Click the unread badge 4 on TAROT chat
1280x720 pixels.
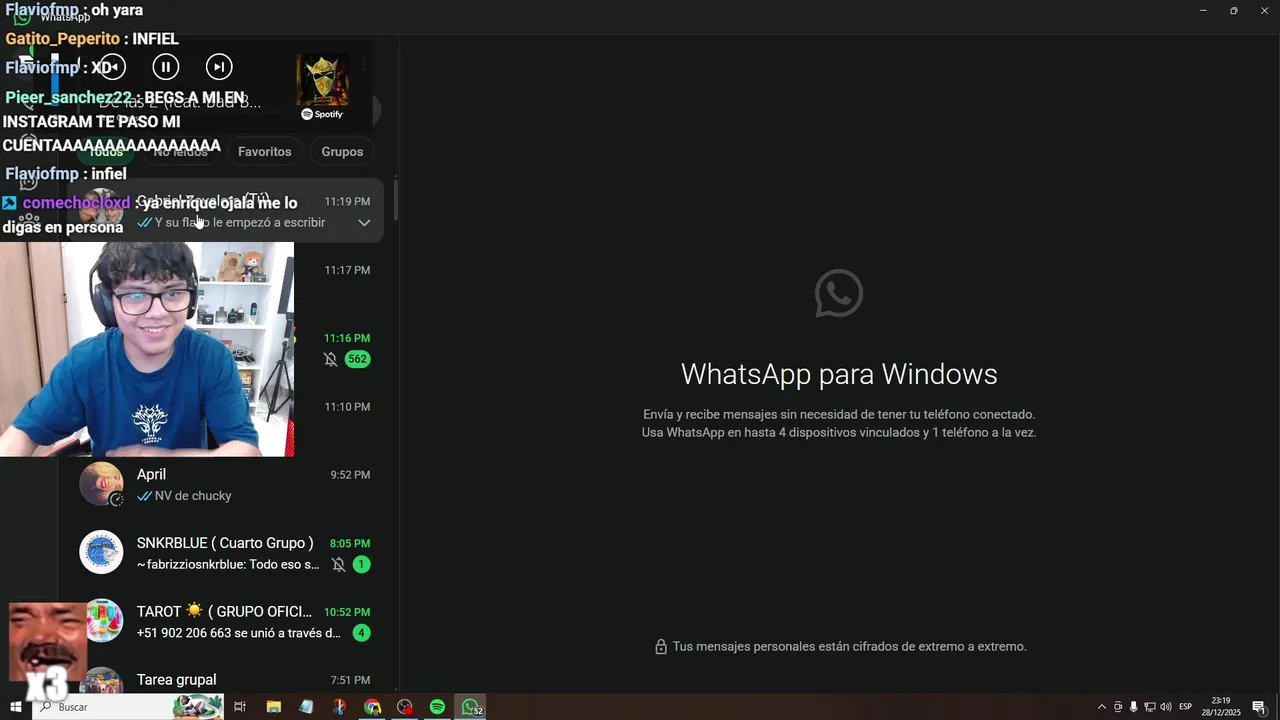[x=361, y=633]
